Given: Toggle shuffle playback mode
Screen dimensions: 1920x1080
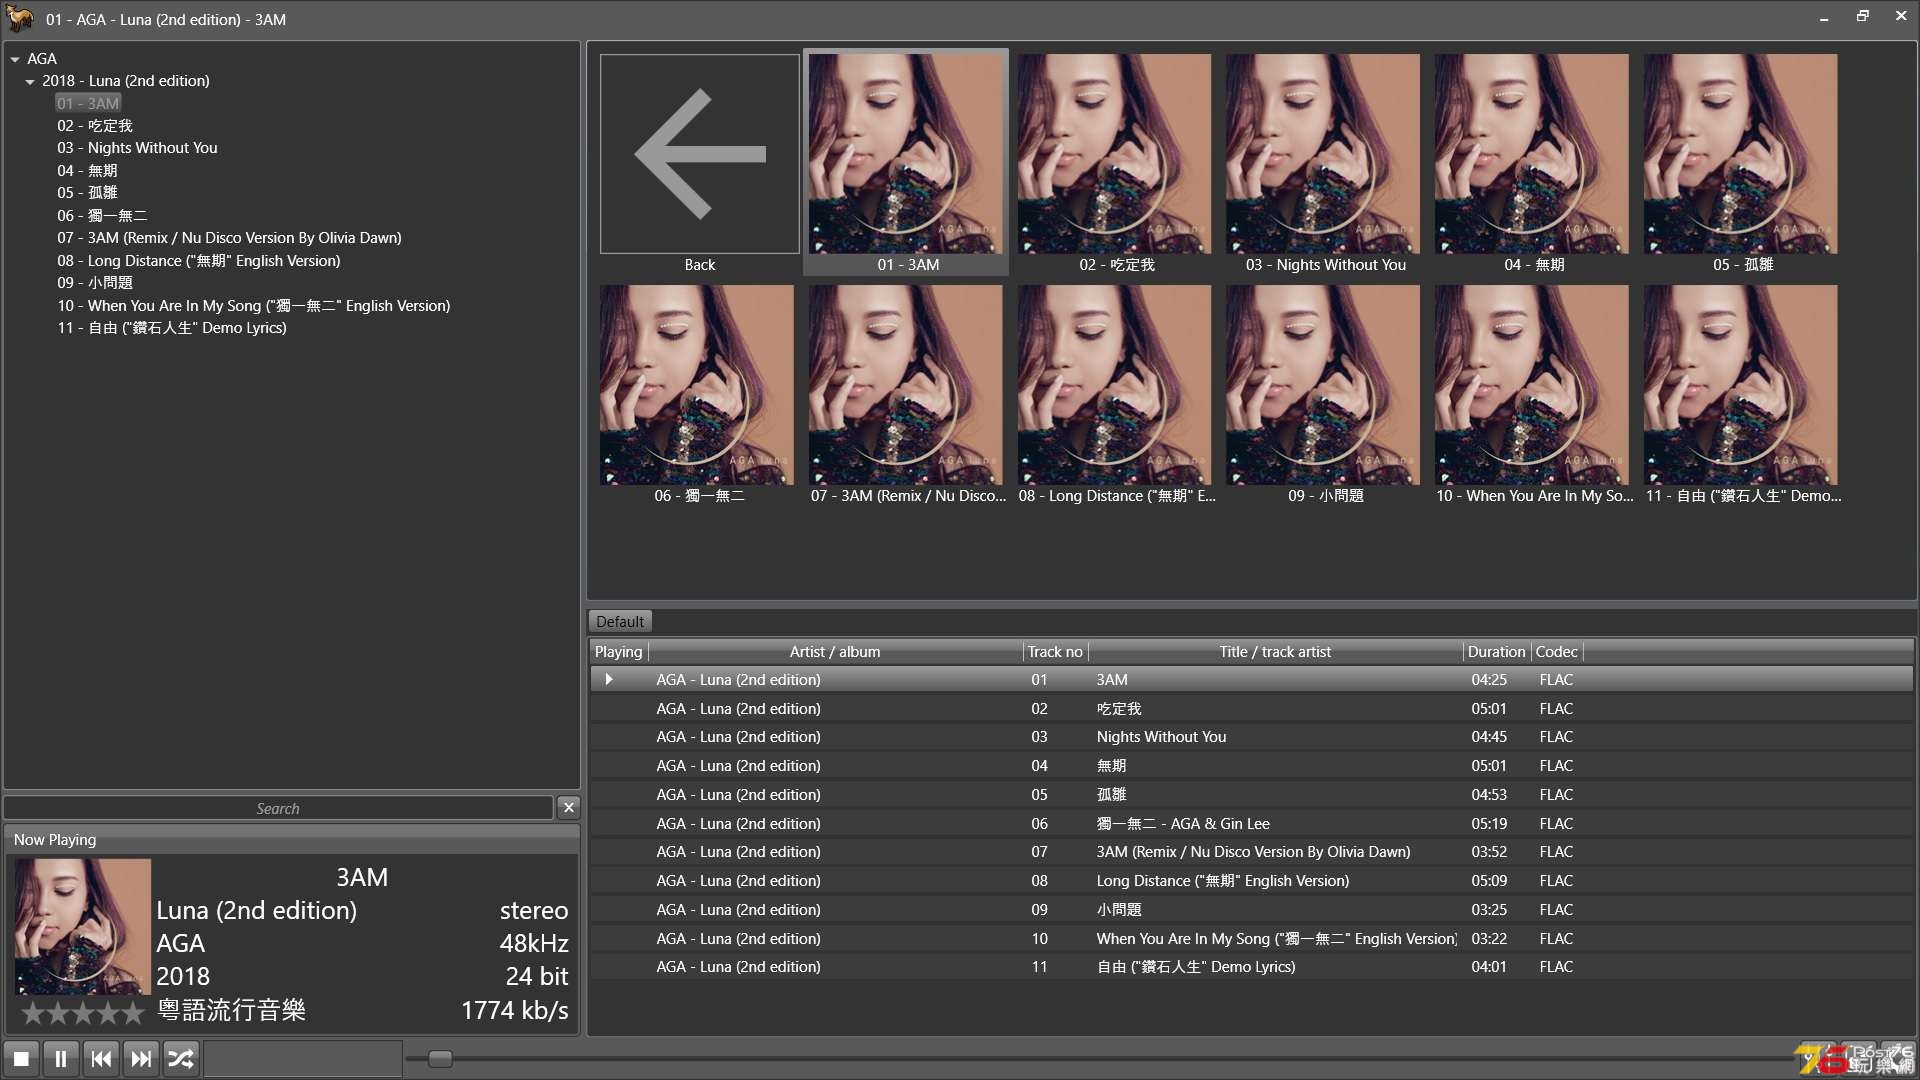Looking at the screenshot, I should pyautogui.click(x=181, y=1058).
